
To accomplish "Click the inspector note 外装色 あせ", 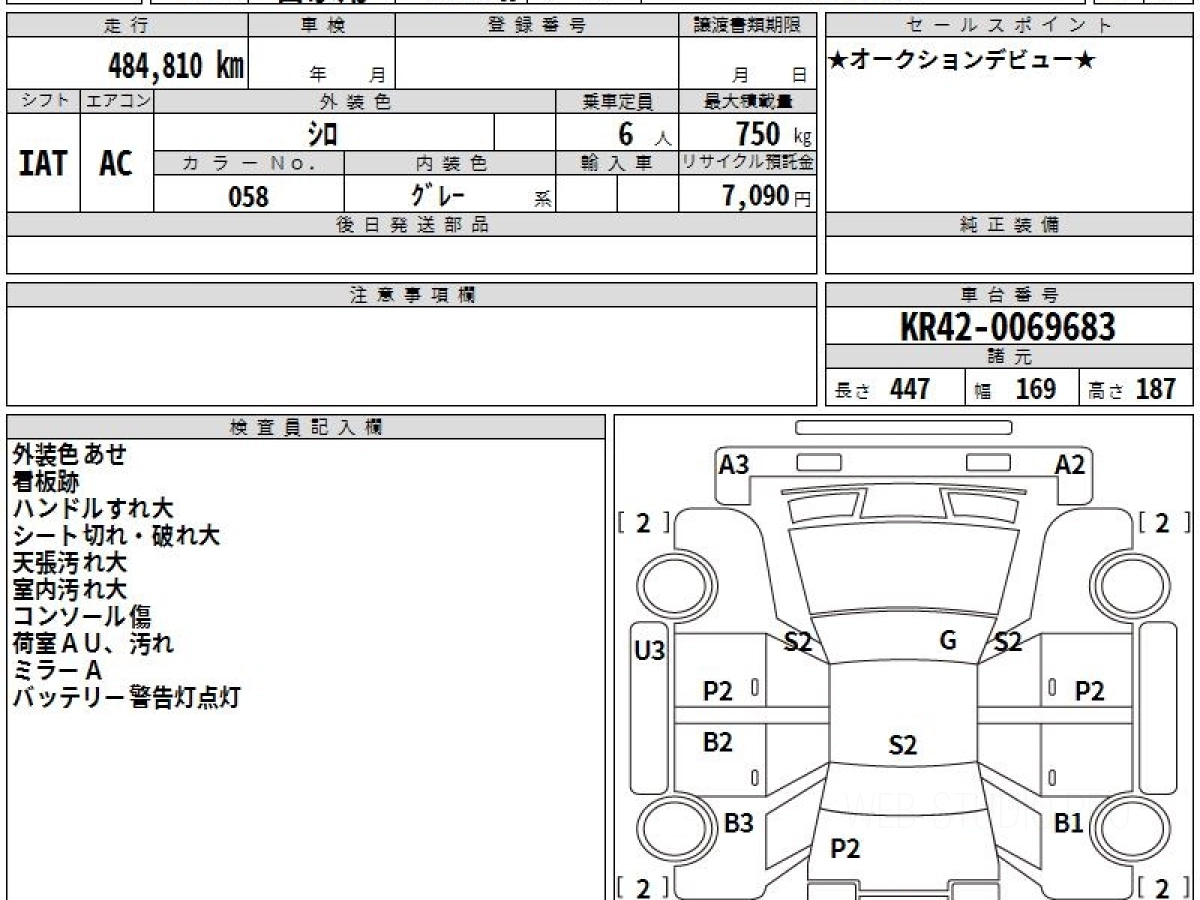I will point(70,454).
